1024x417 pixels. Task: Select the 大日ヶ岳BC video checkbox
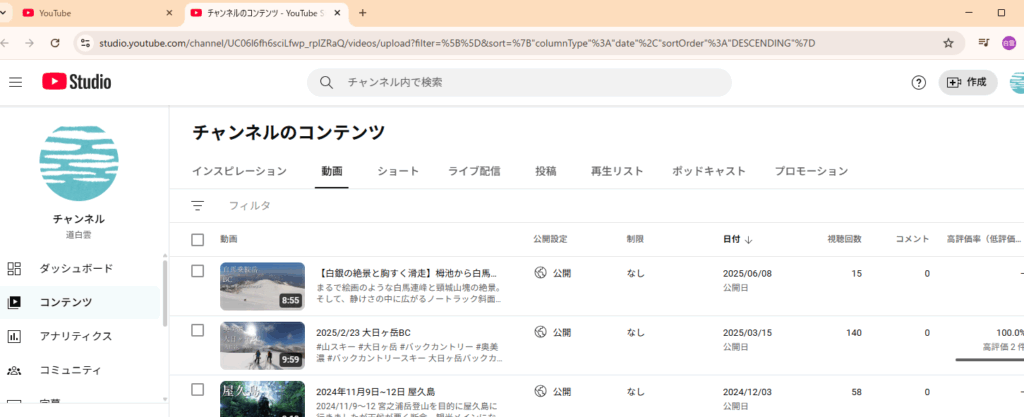(x=198, y=330)
